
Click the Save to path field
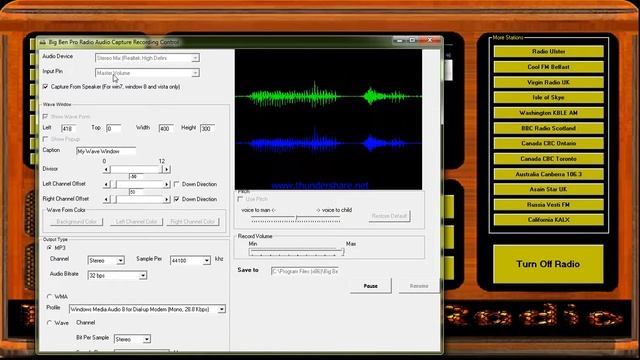coord(306,271)
